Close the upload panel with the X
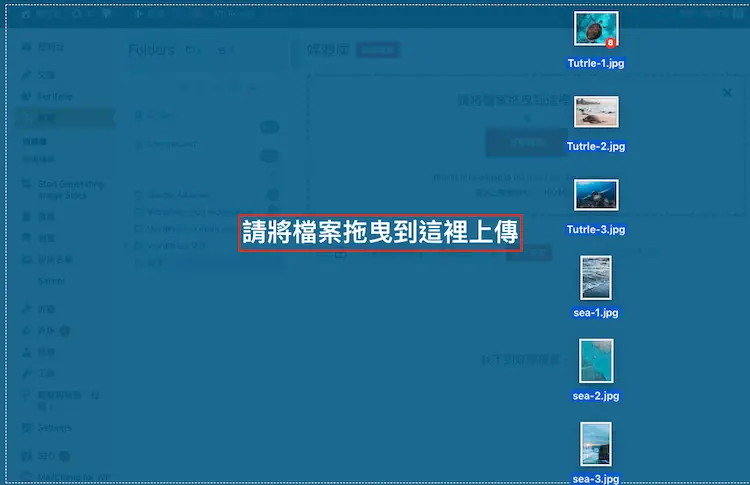Screen dimensions: 750x485 point(727,92)
